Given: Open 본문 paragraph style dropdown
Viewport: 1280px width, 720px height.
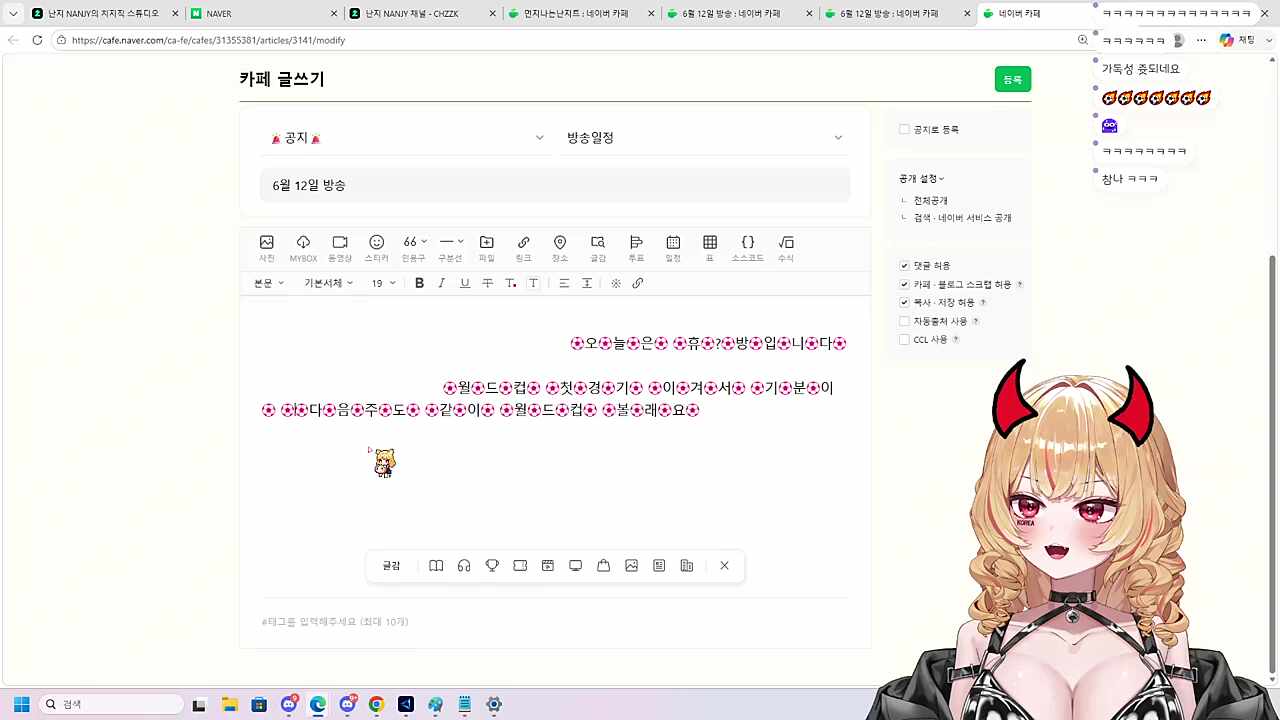Looking at the screenshot, I should [x=269, y=283].
